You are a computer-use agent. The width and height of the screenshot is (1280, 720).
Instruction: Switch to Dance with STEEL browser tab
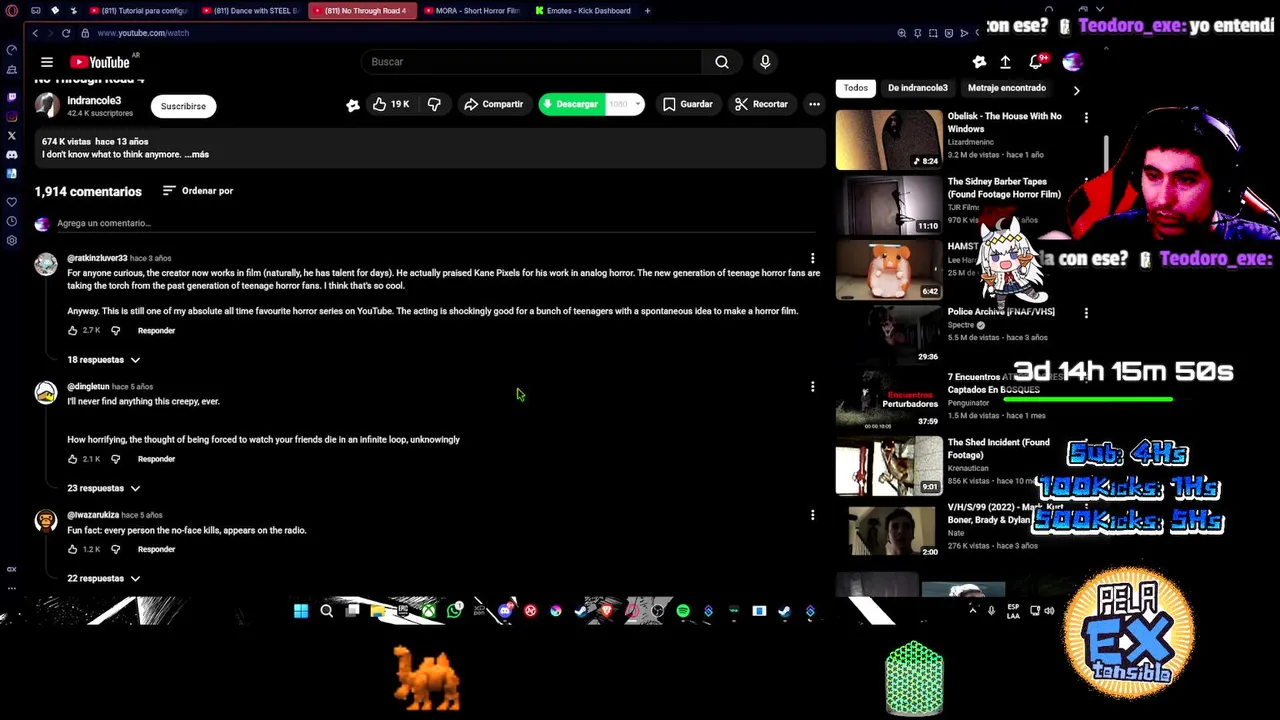point(250,11)
